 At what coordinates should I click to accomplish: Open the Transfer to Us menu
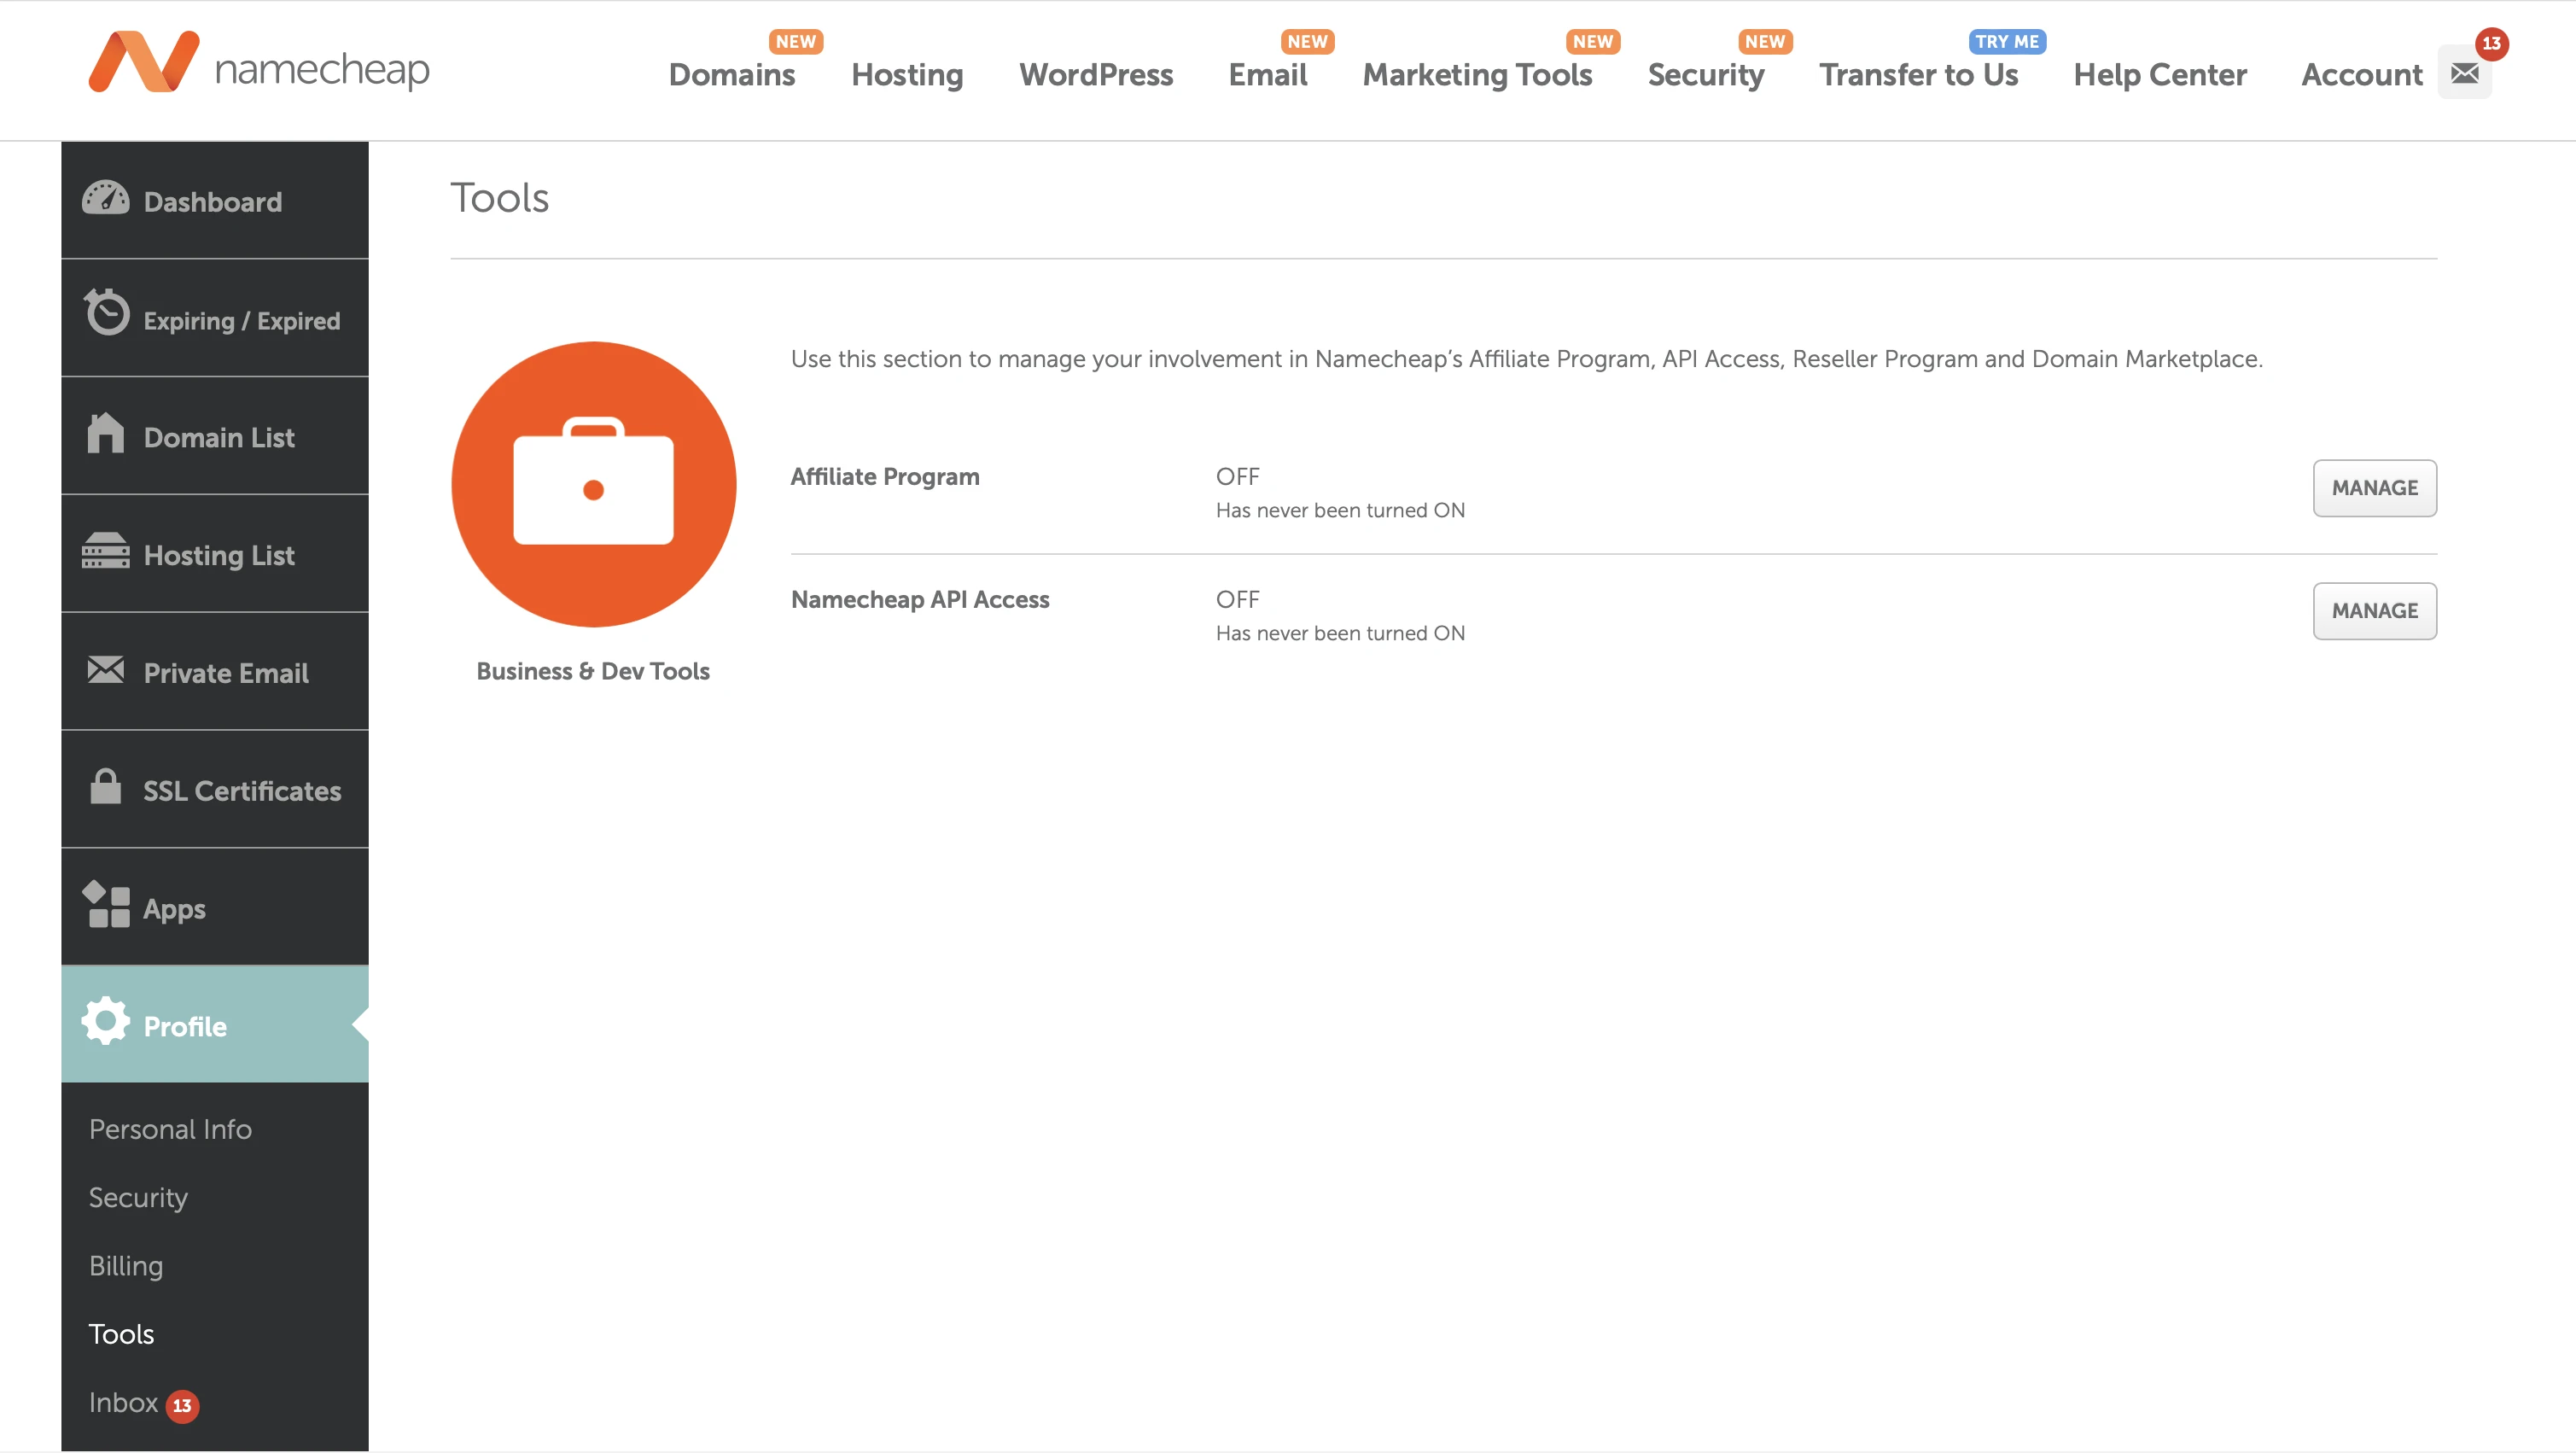coord(1918,75)
